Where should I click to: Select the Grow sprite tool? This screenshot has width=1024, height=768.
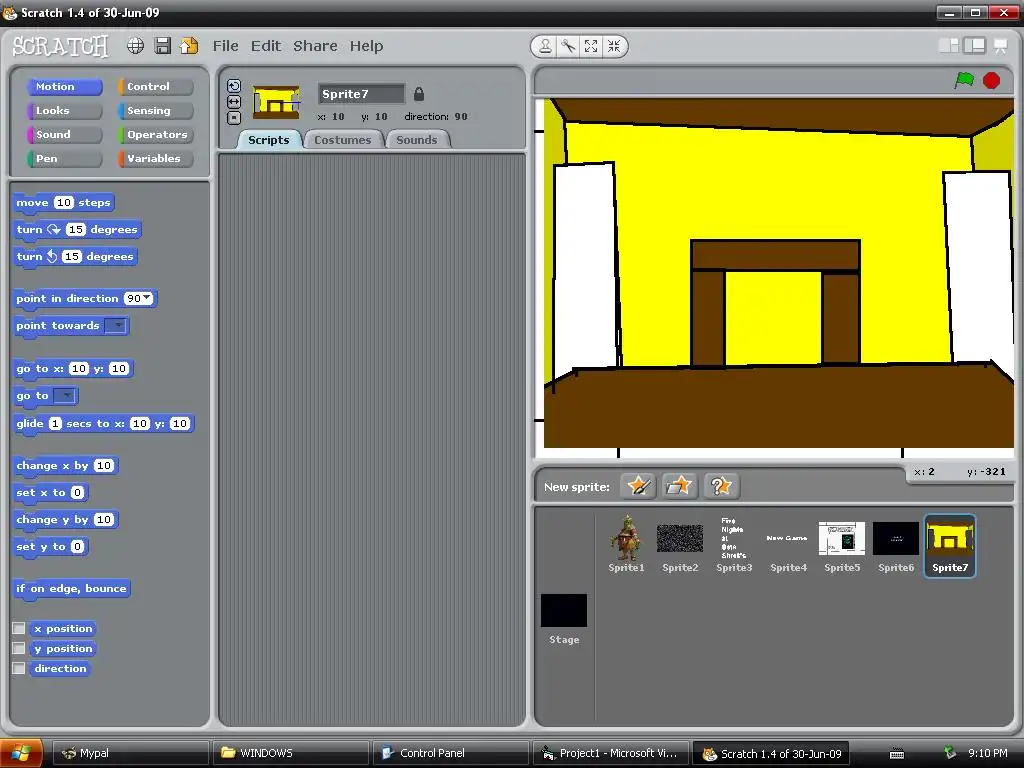[x=591, y=46]
